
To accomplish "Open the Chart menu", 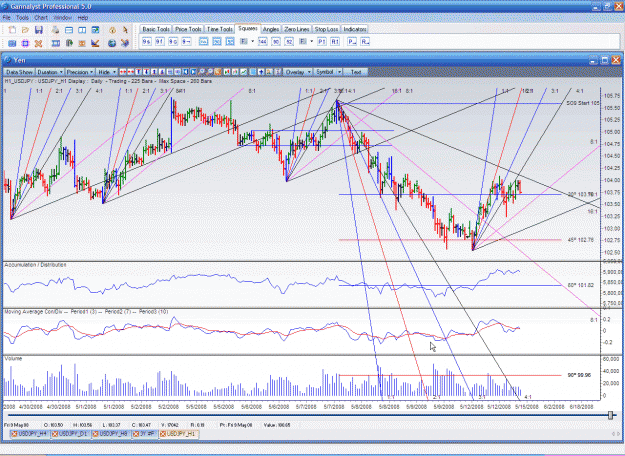I will click(x=41, y=18).
